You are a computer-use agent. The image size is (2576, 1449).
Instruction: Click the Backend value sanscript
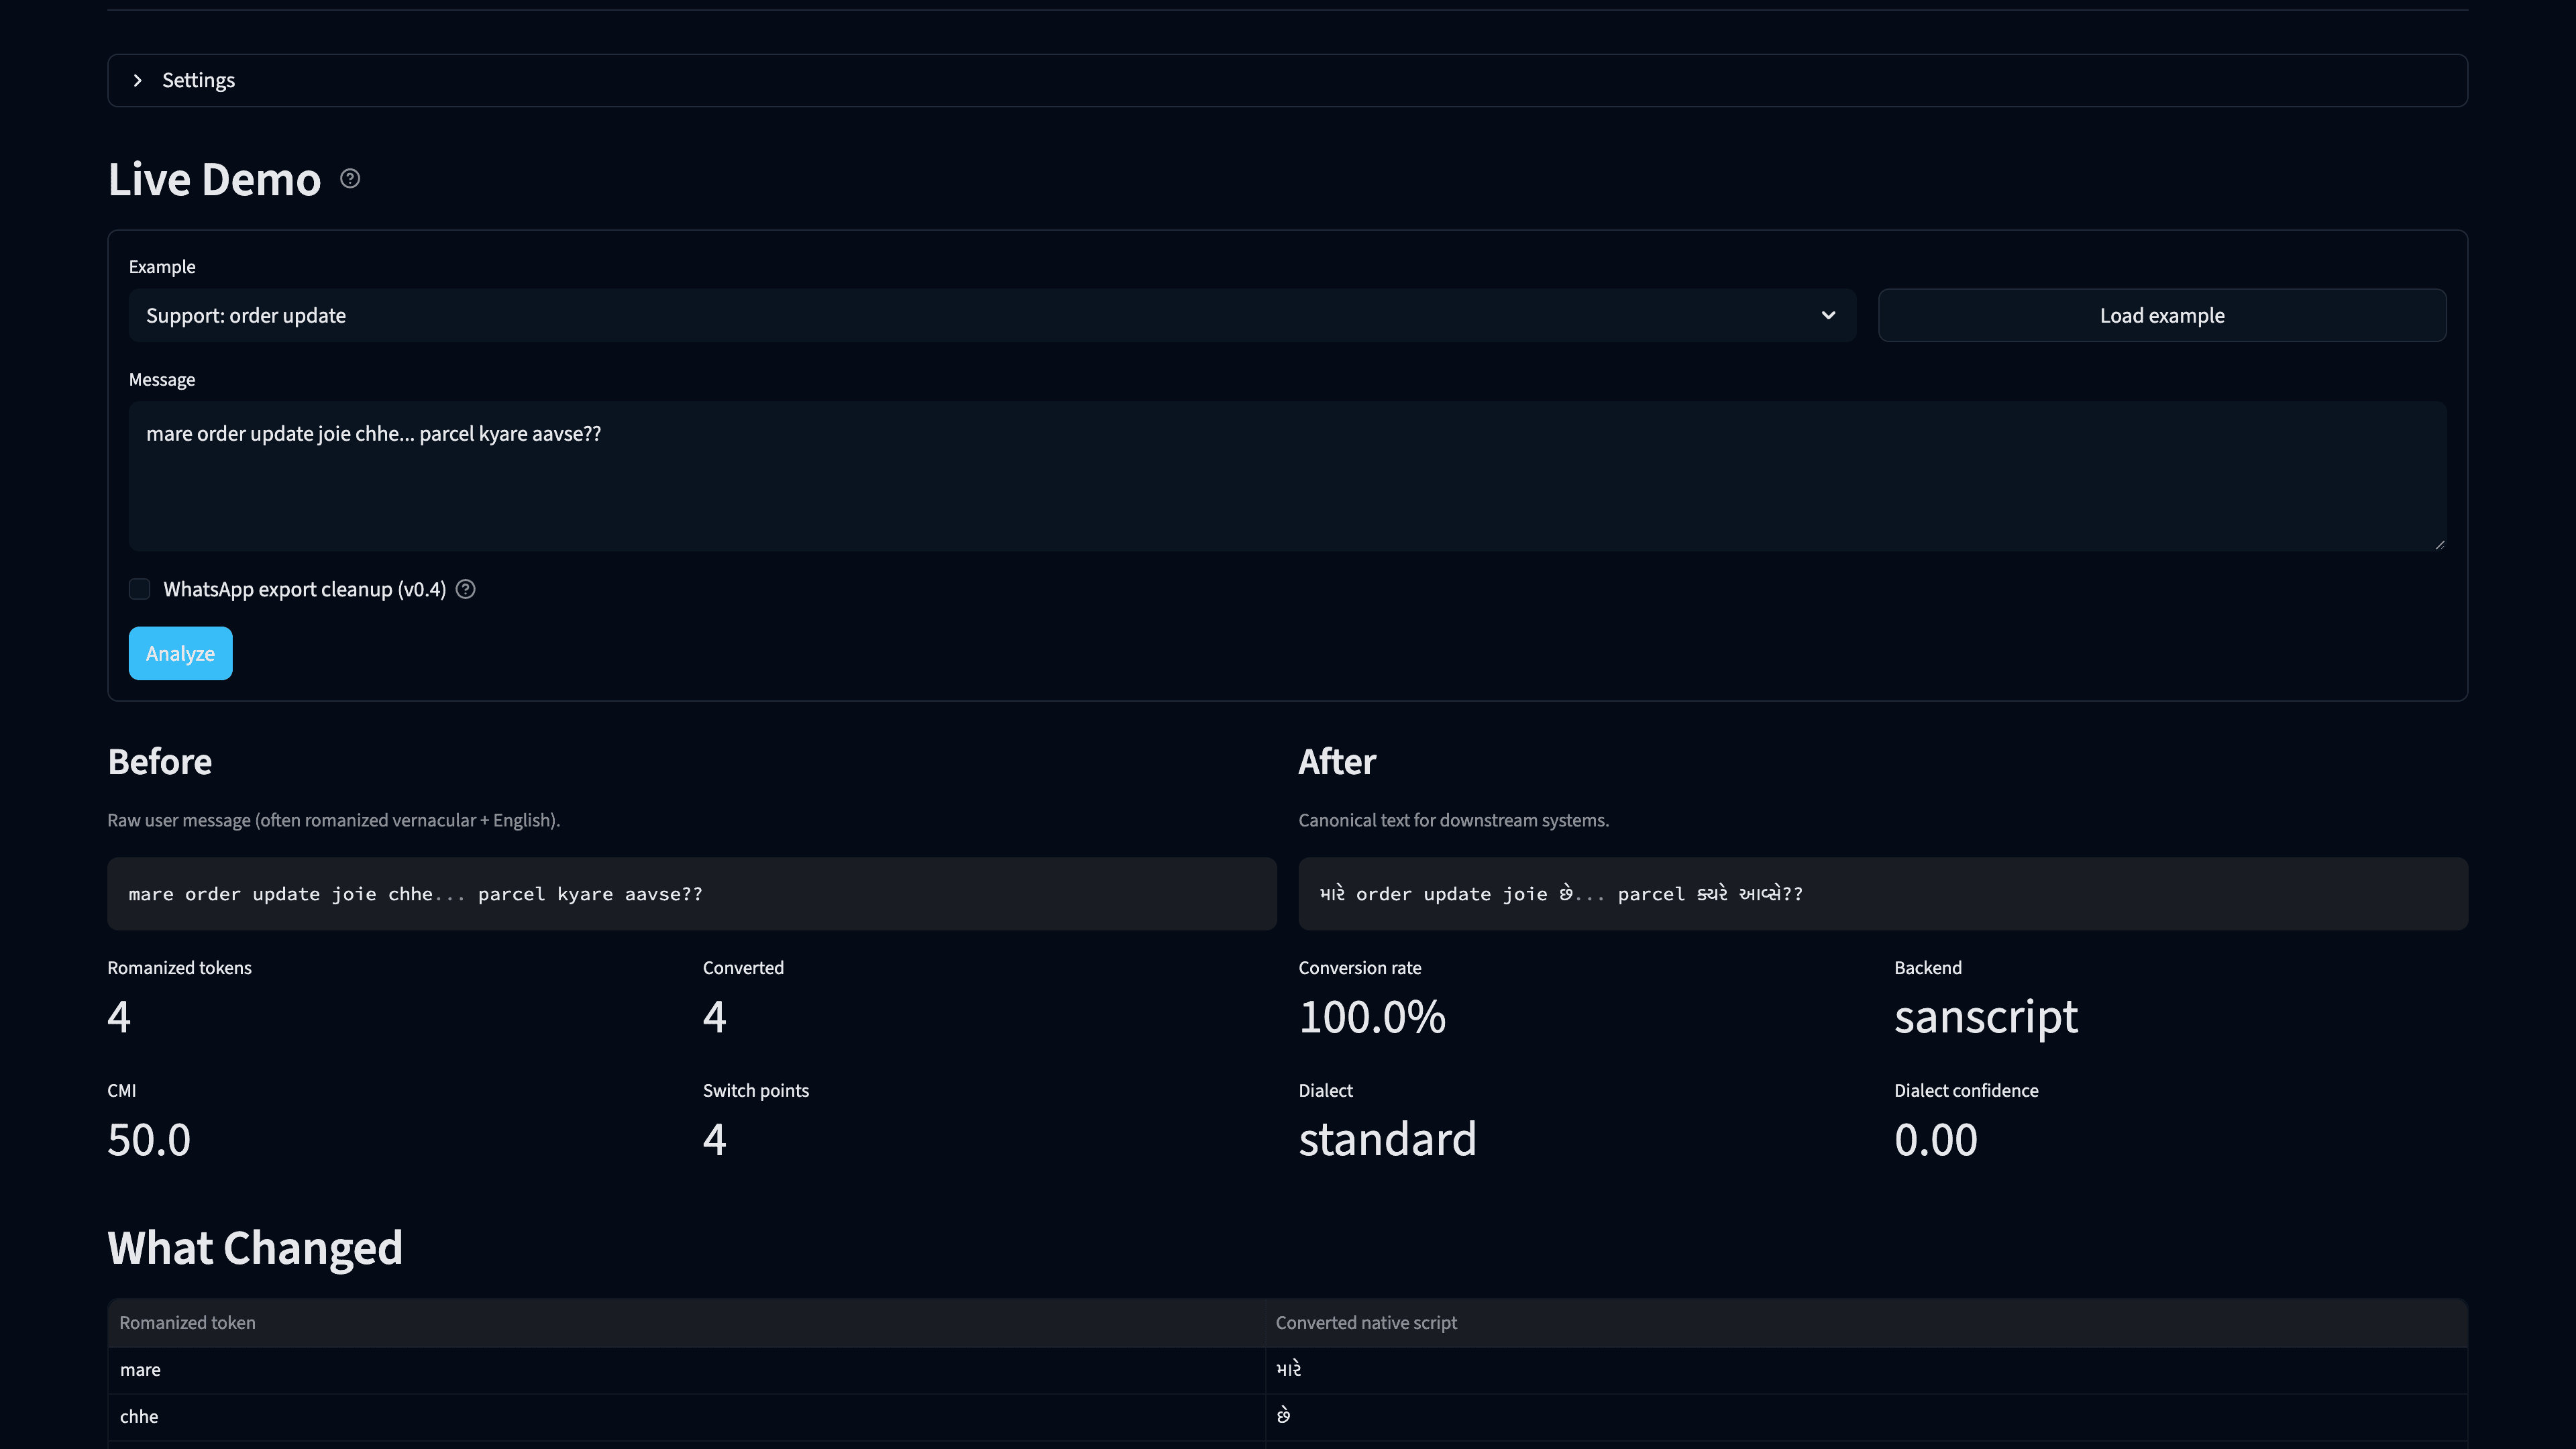click(1985, 1016)
